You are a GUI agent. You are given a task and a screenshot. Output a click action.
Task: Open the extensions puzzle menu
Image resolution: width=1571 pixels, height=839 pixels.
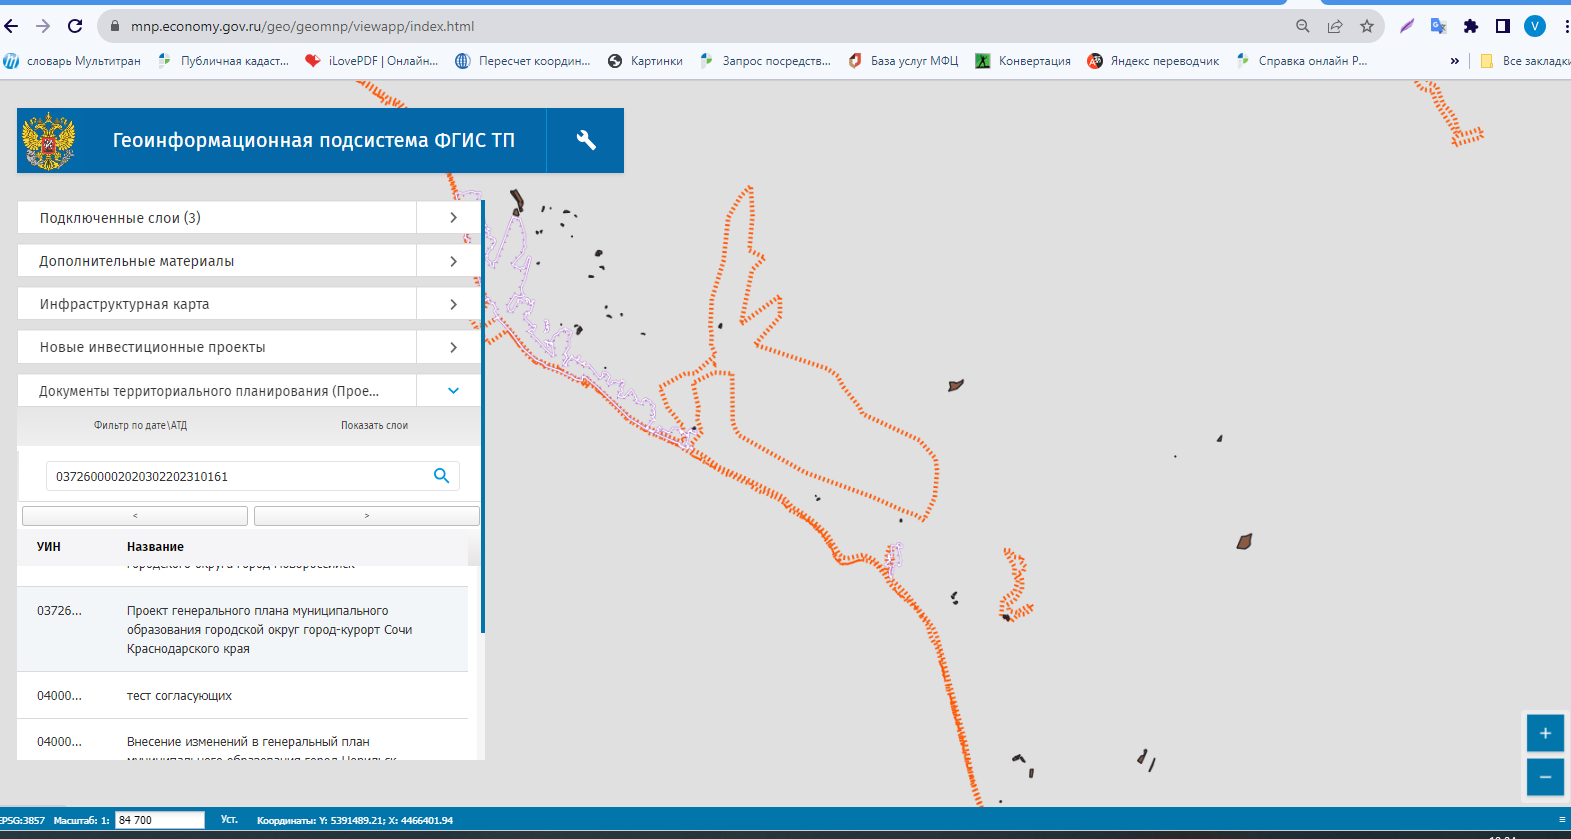(x=1471, y=26)
